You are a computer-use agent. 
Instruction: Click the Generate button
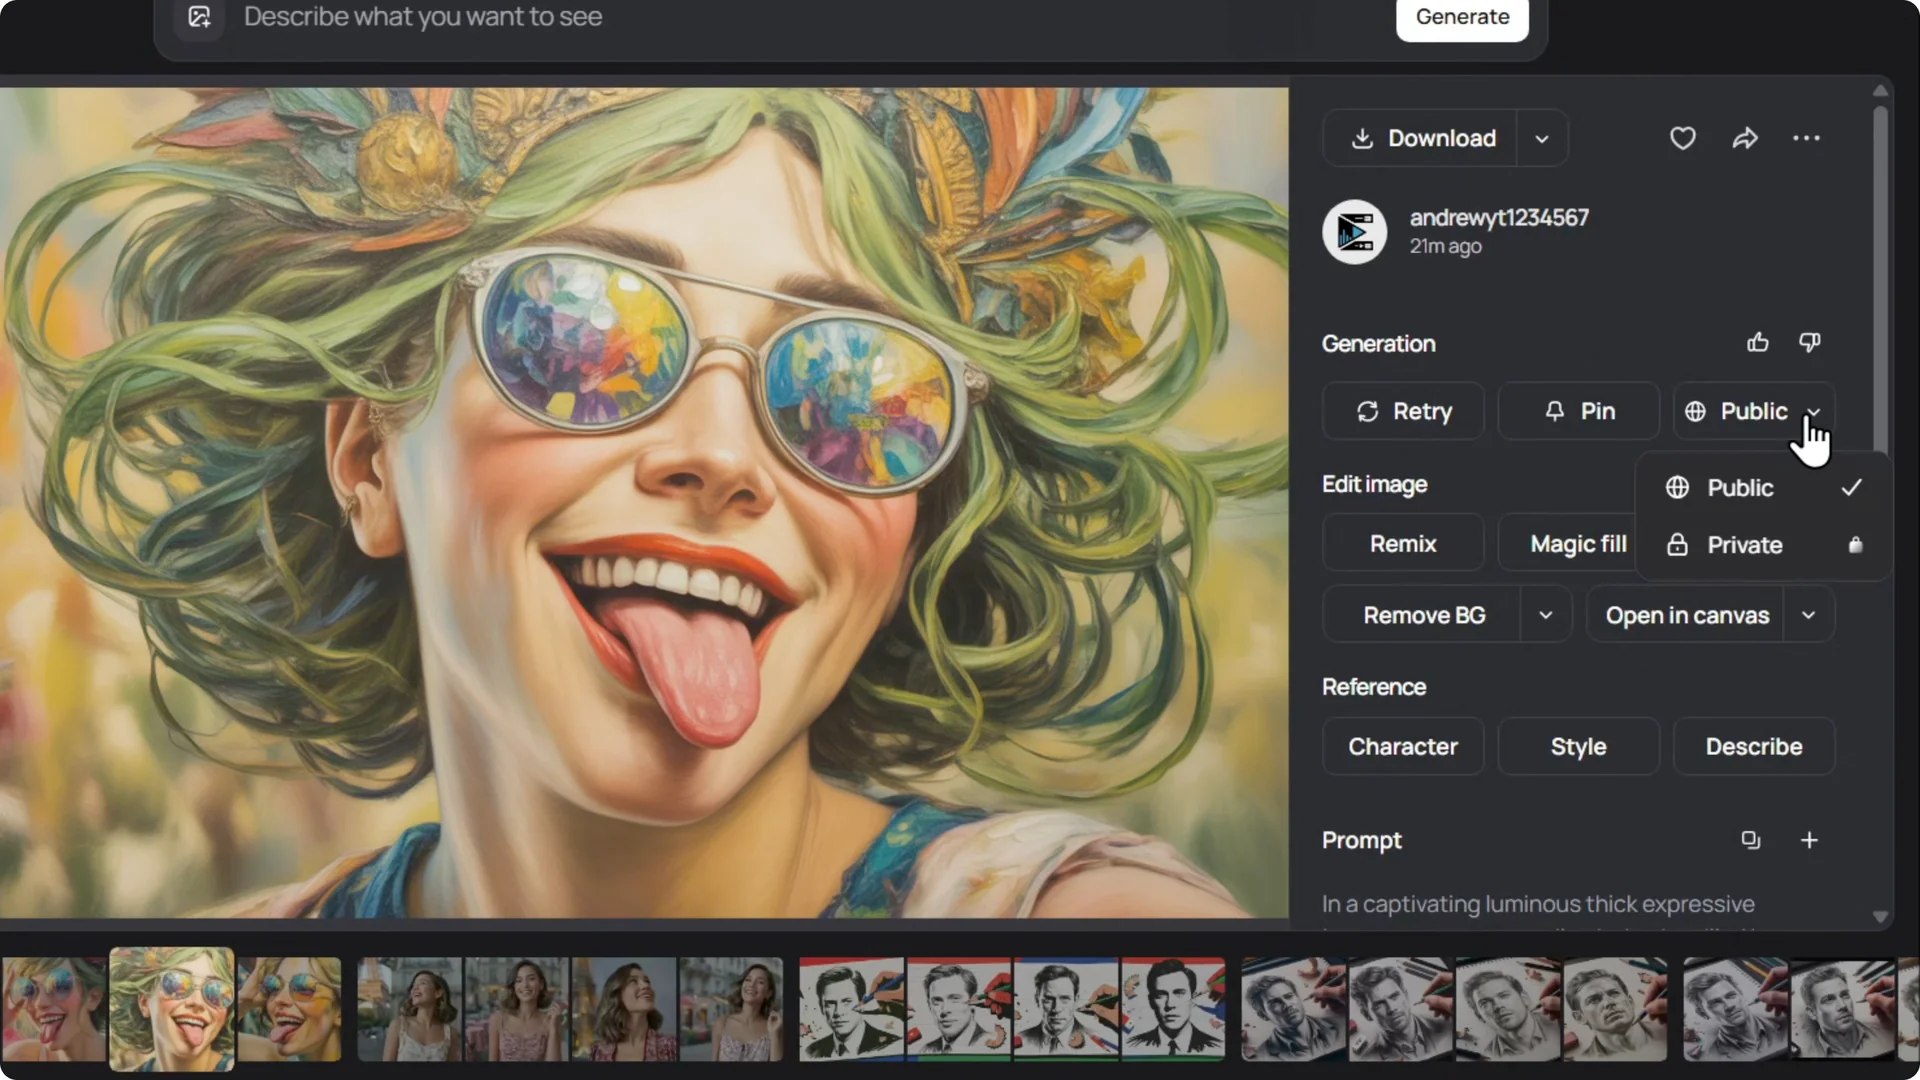[1462, 17]
